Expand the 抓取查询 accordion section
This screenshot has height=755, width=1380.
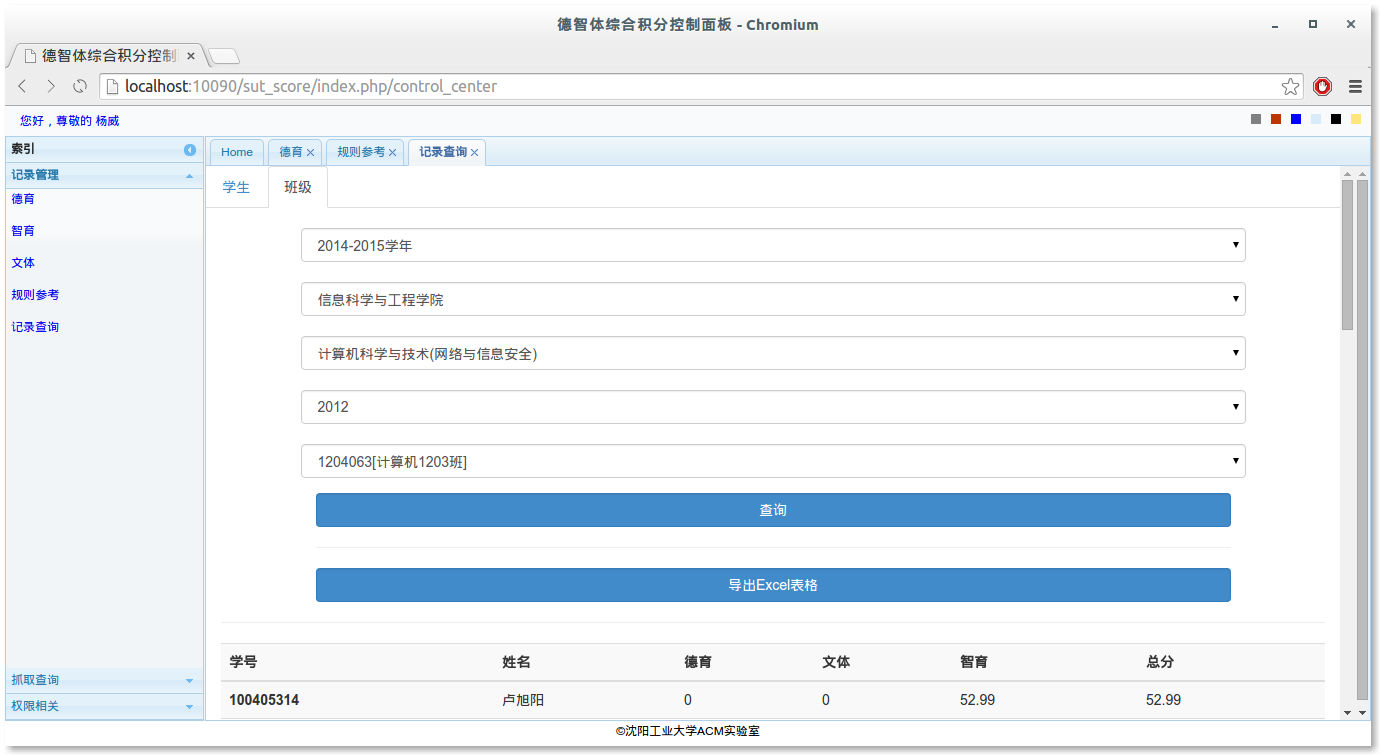coord(104,680)
